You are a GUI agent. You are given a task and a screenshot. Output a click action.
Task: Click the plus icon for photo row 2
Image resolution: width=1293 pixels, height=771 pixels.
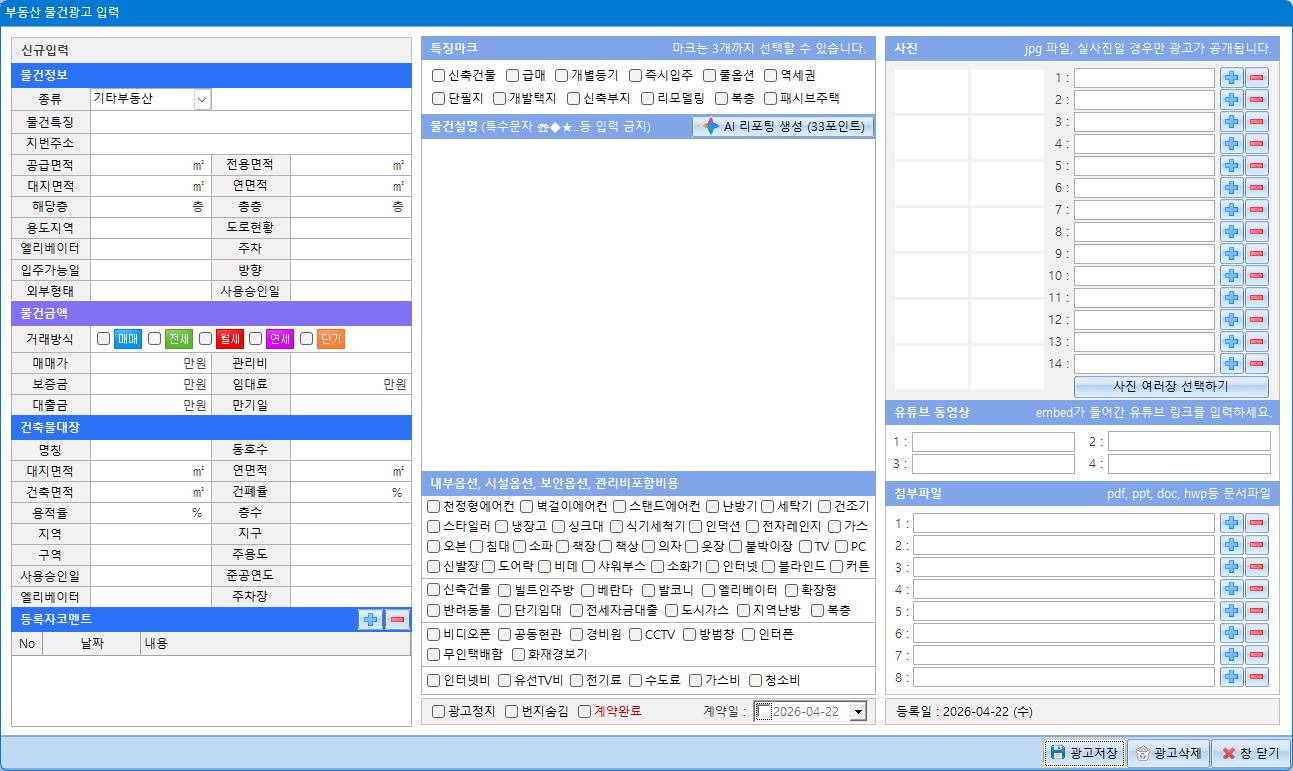1232,100
